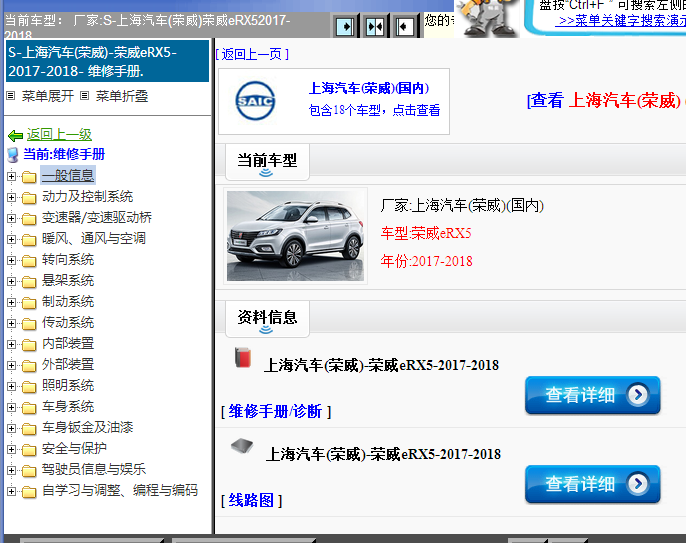Open the 资料信息 tab
This screenshot has width=686, height=543.
point(267,319)
